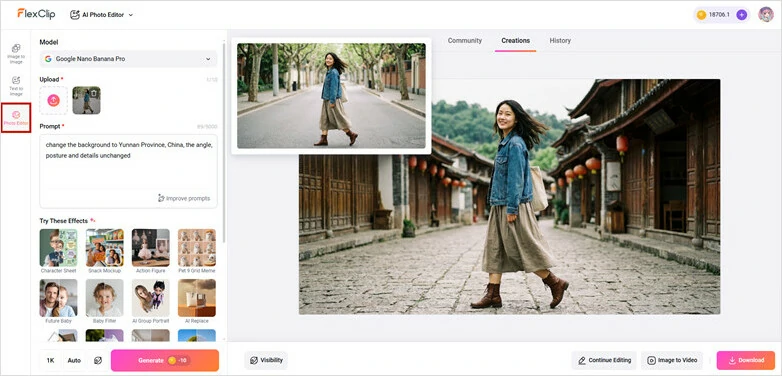The image size is (782, 376).
Task: Choose the Pet 9 Grid Meme effect
Action: [197, 251]
